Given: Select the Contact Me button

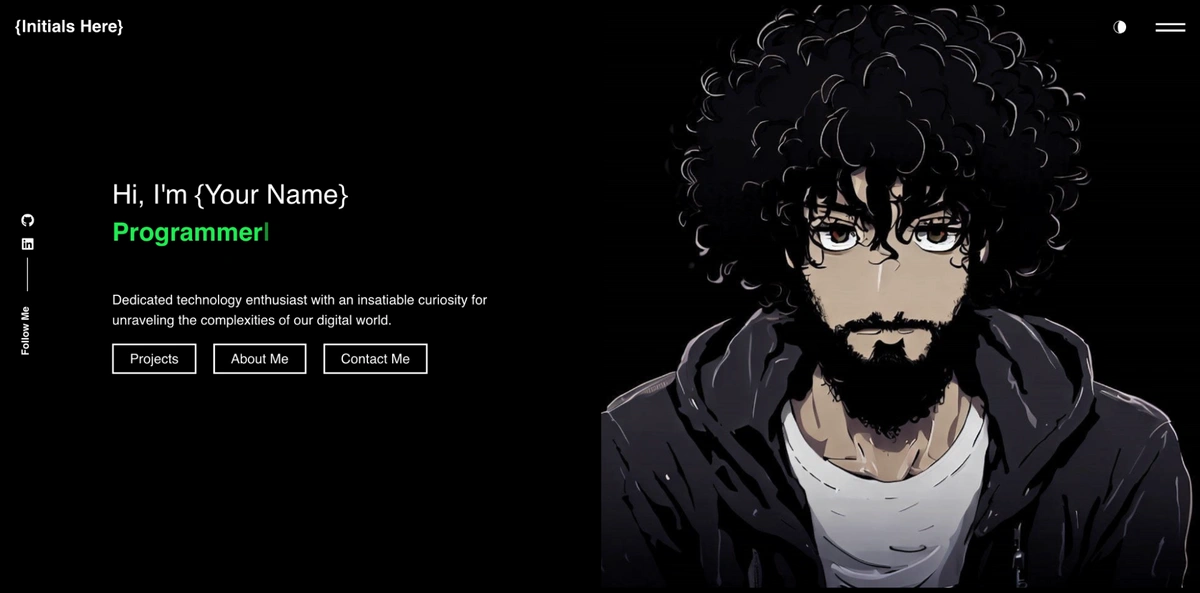Looking at the screenshot, I should click(375, 359).
